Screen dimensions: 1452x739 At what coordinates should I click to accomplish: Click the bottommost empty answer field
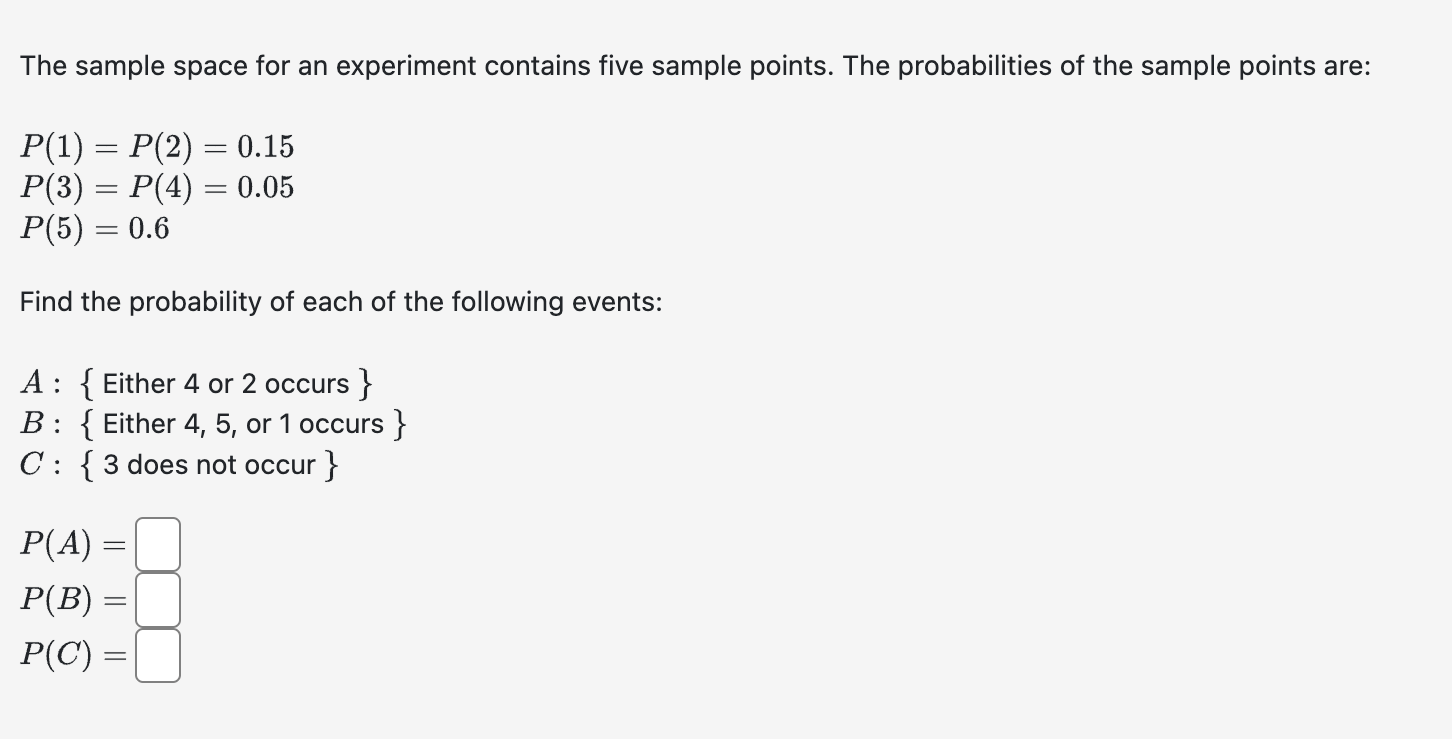[x=158, y=655]
